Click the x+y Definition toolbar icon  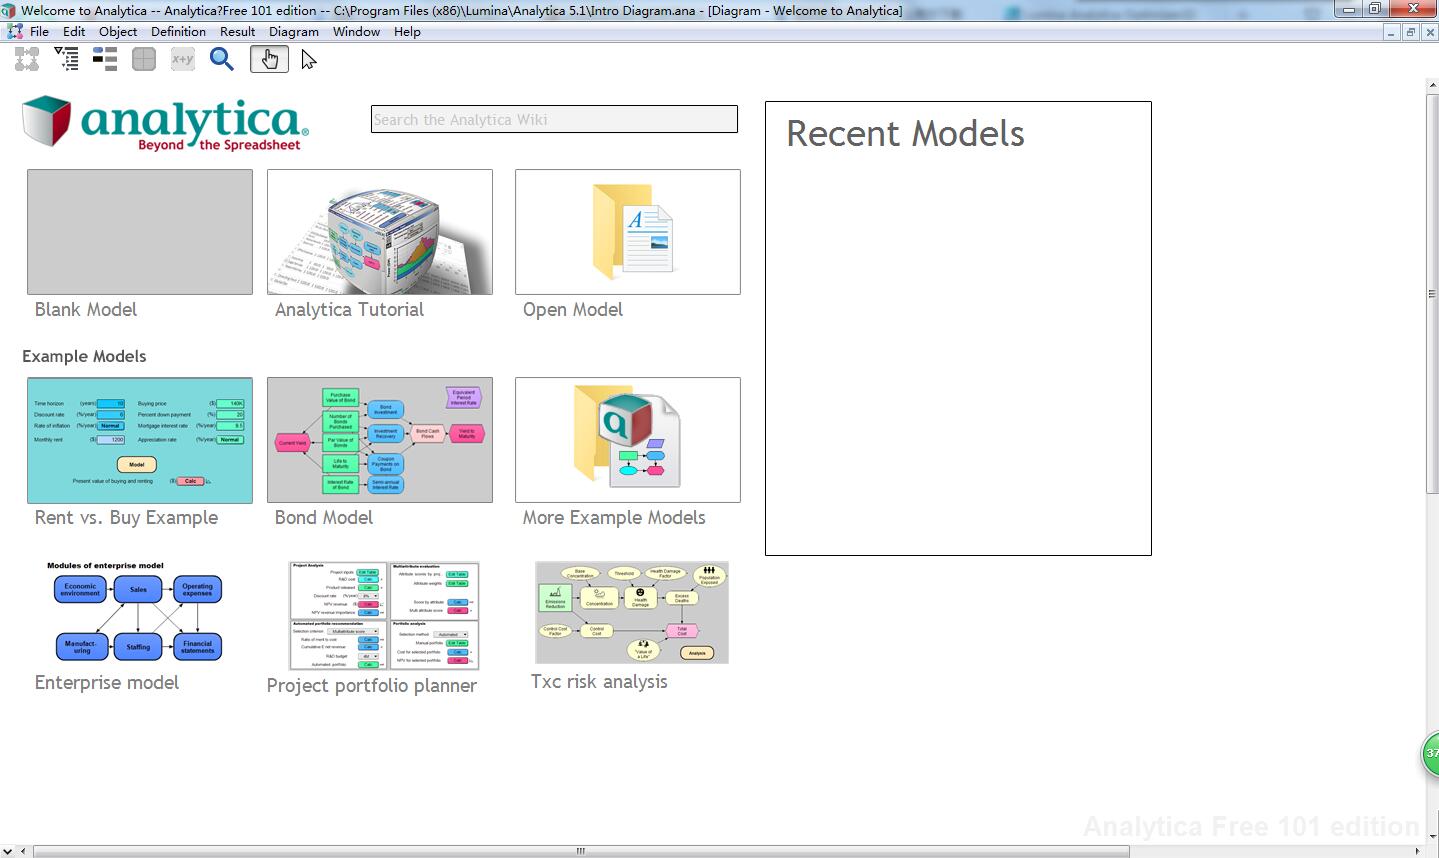tap(182, 60)
